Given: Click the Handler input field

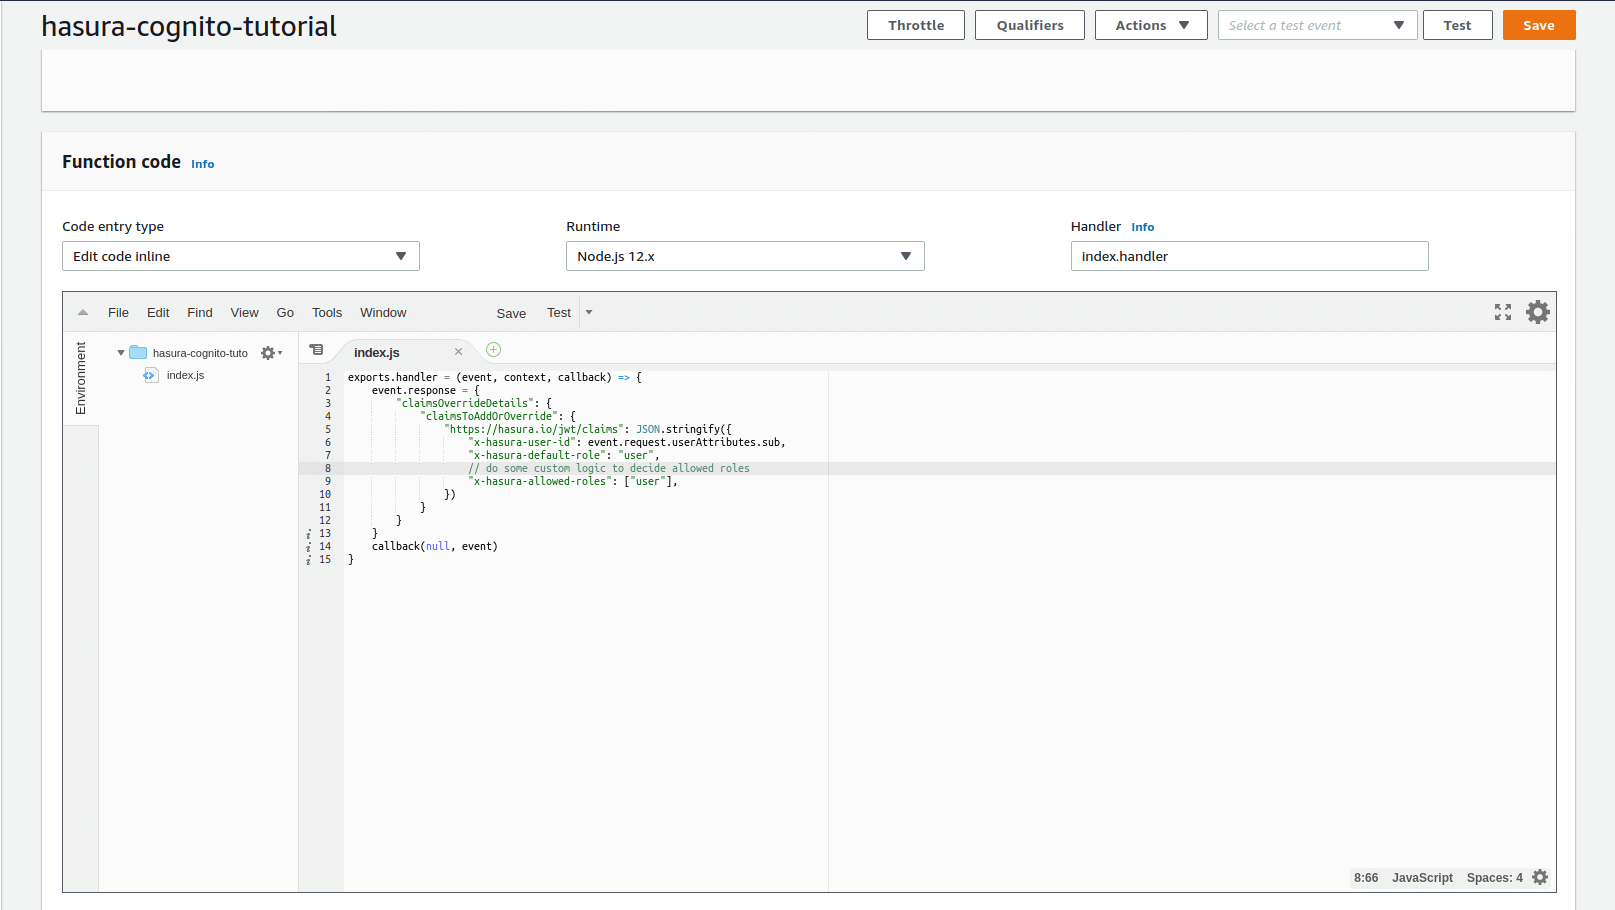Looking at the screenshot, I should click(x=1248, y=256).
